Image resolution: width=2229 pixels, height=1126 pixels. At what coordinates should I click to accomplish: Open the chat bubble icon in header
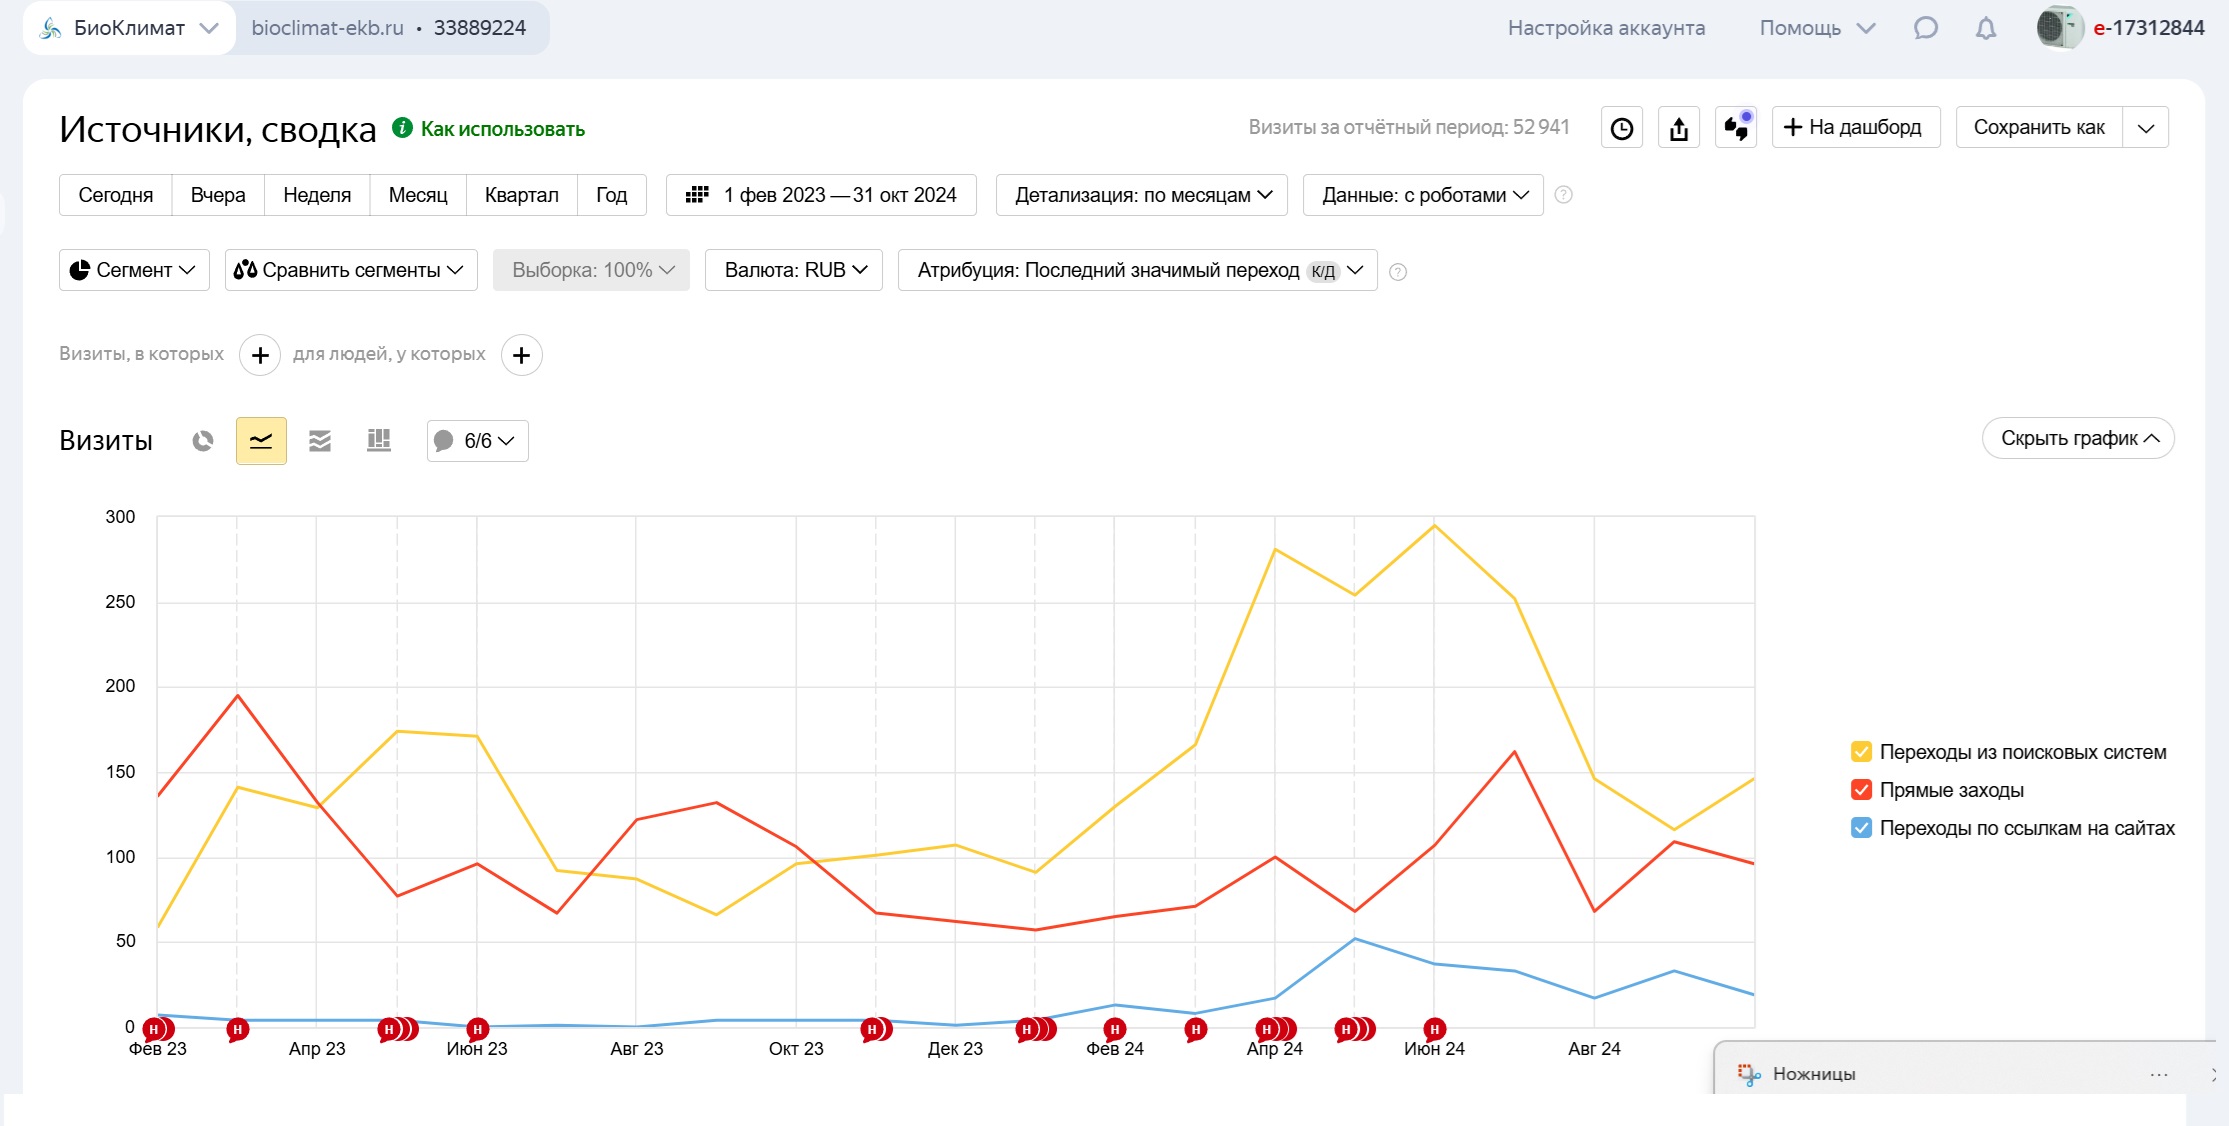1925,28
